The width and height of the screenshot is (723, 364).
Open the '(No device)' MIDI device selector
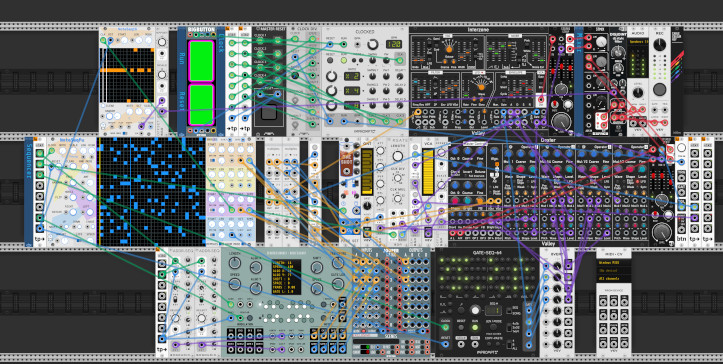(x=614, y=270)
